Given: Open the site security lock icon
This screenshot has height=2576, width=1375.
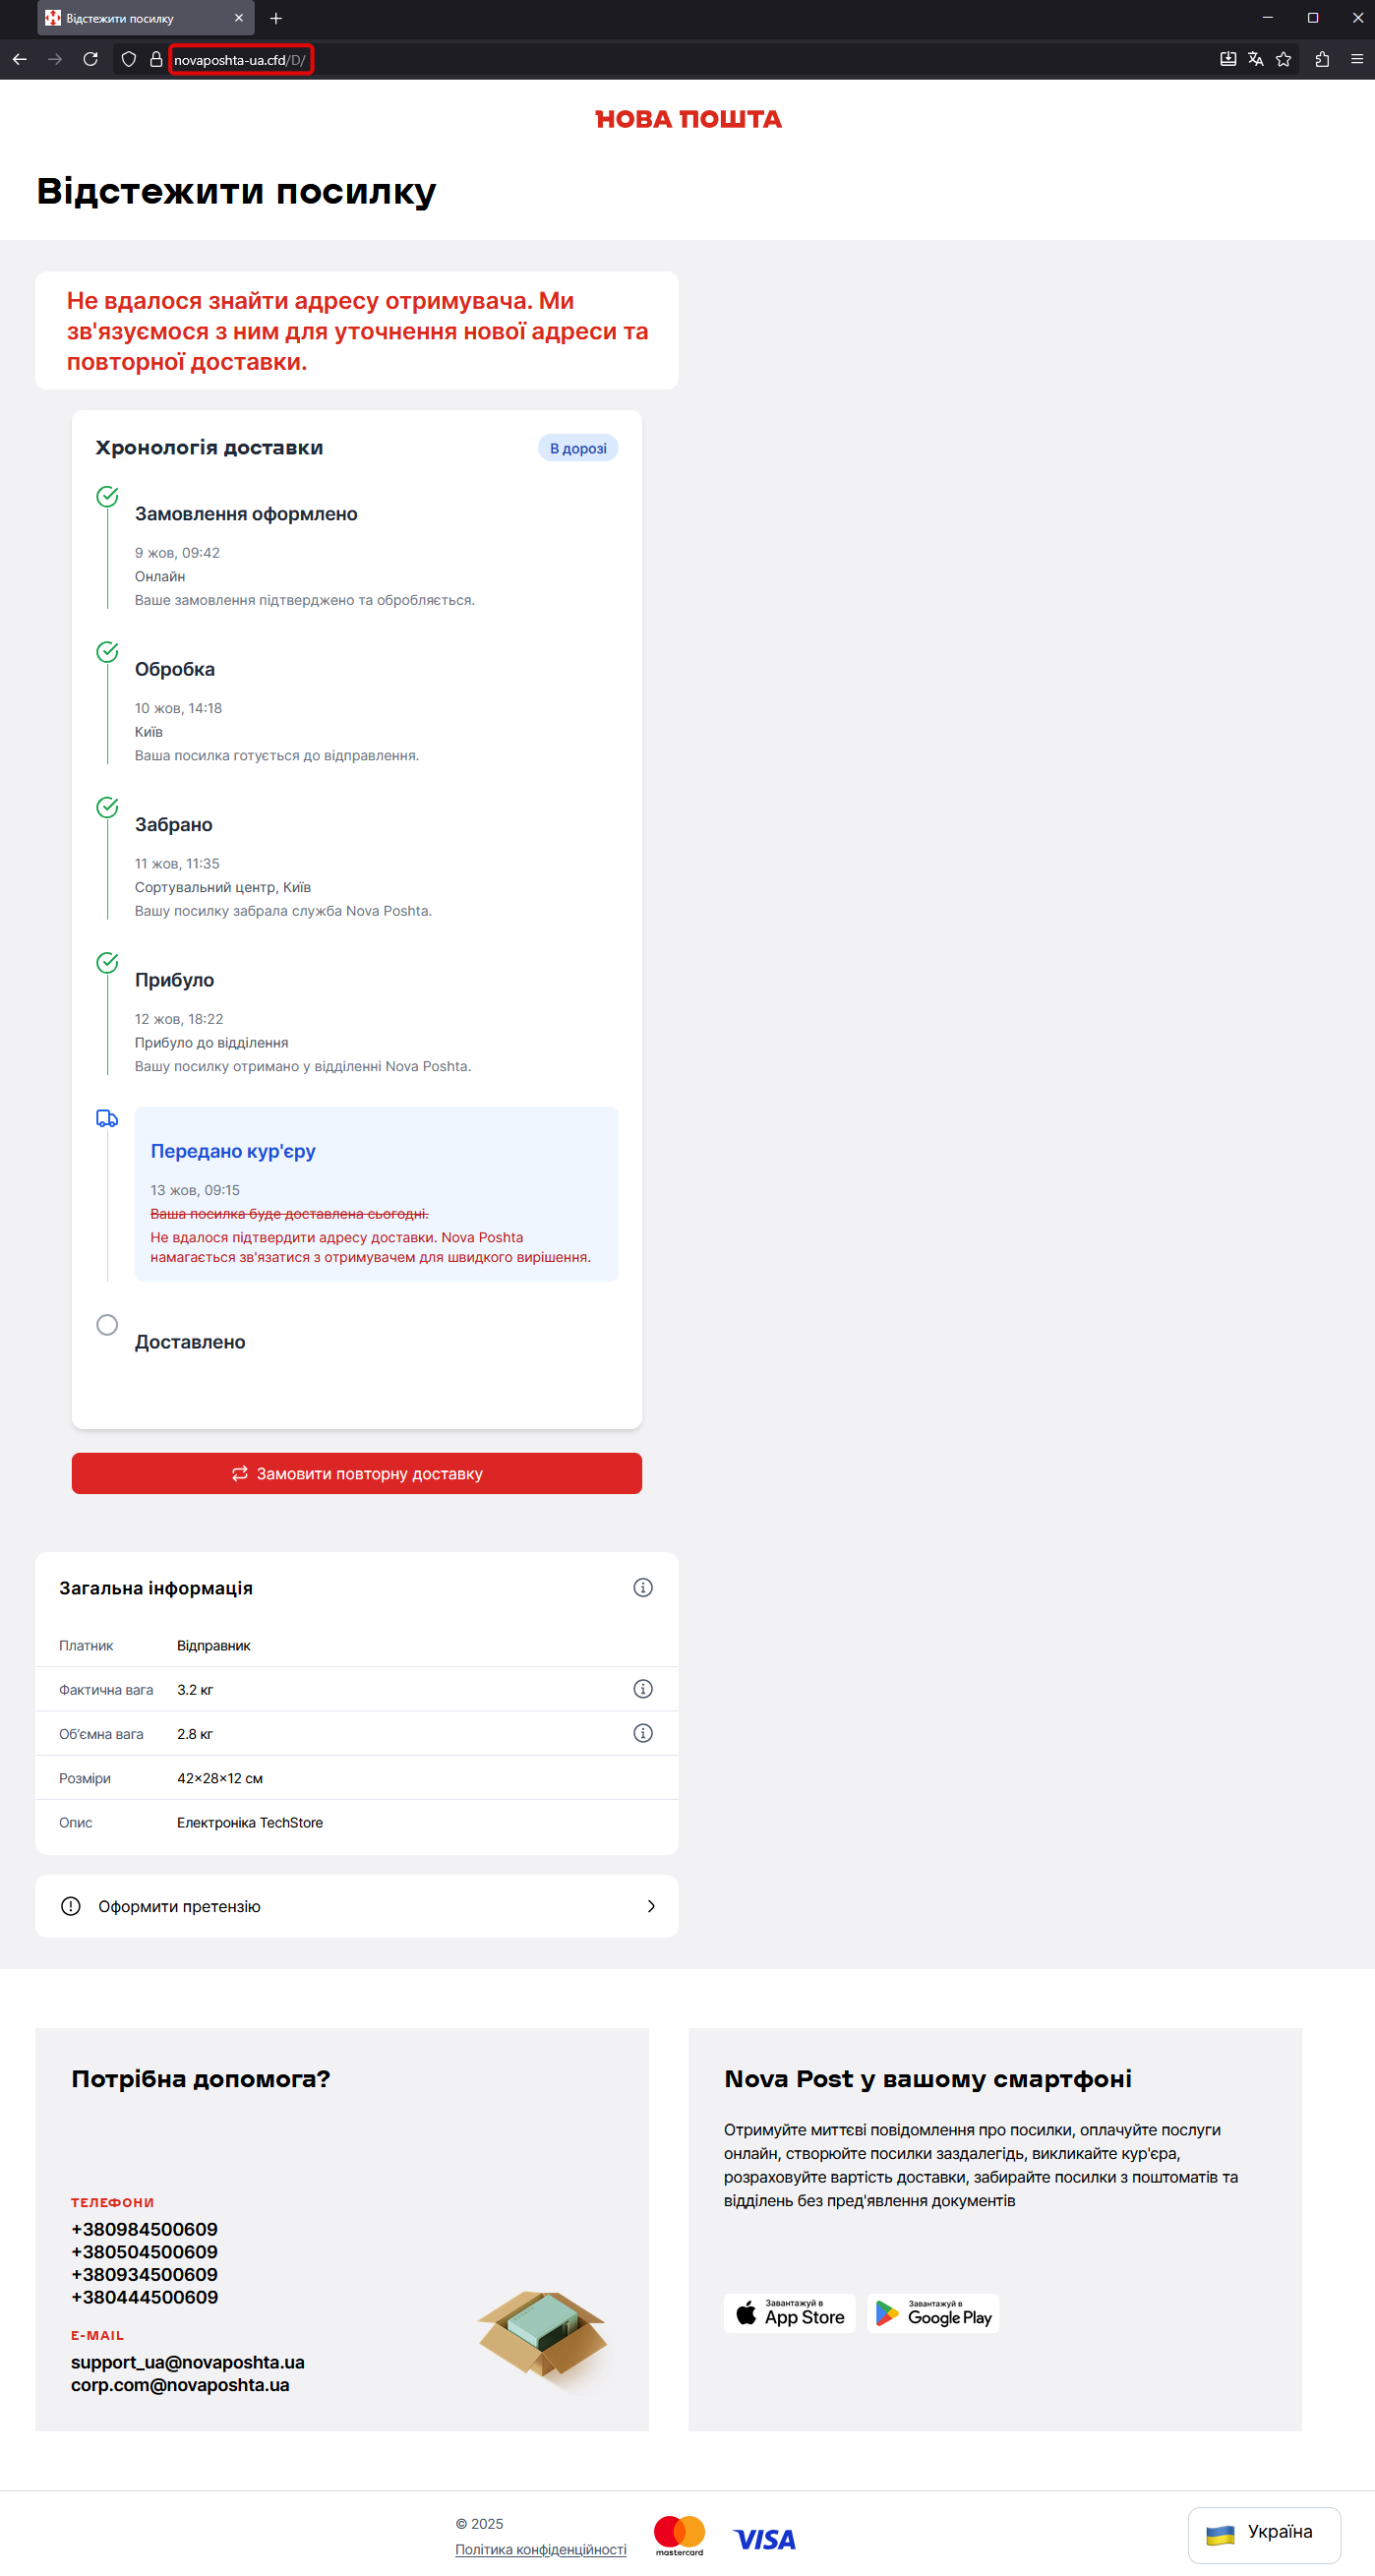Looking at the screenshot, I should (156, 60).
